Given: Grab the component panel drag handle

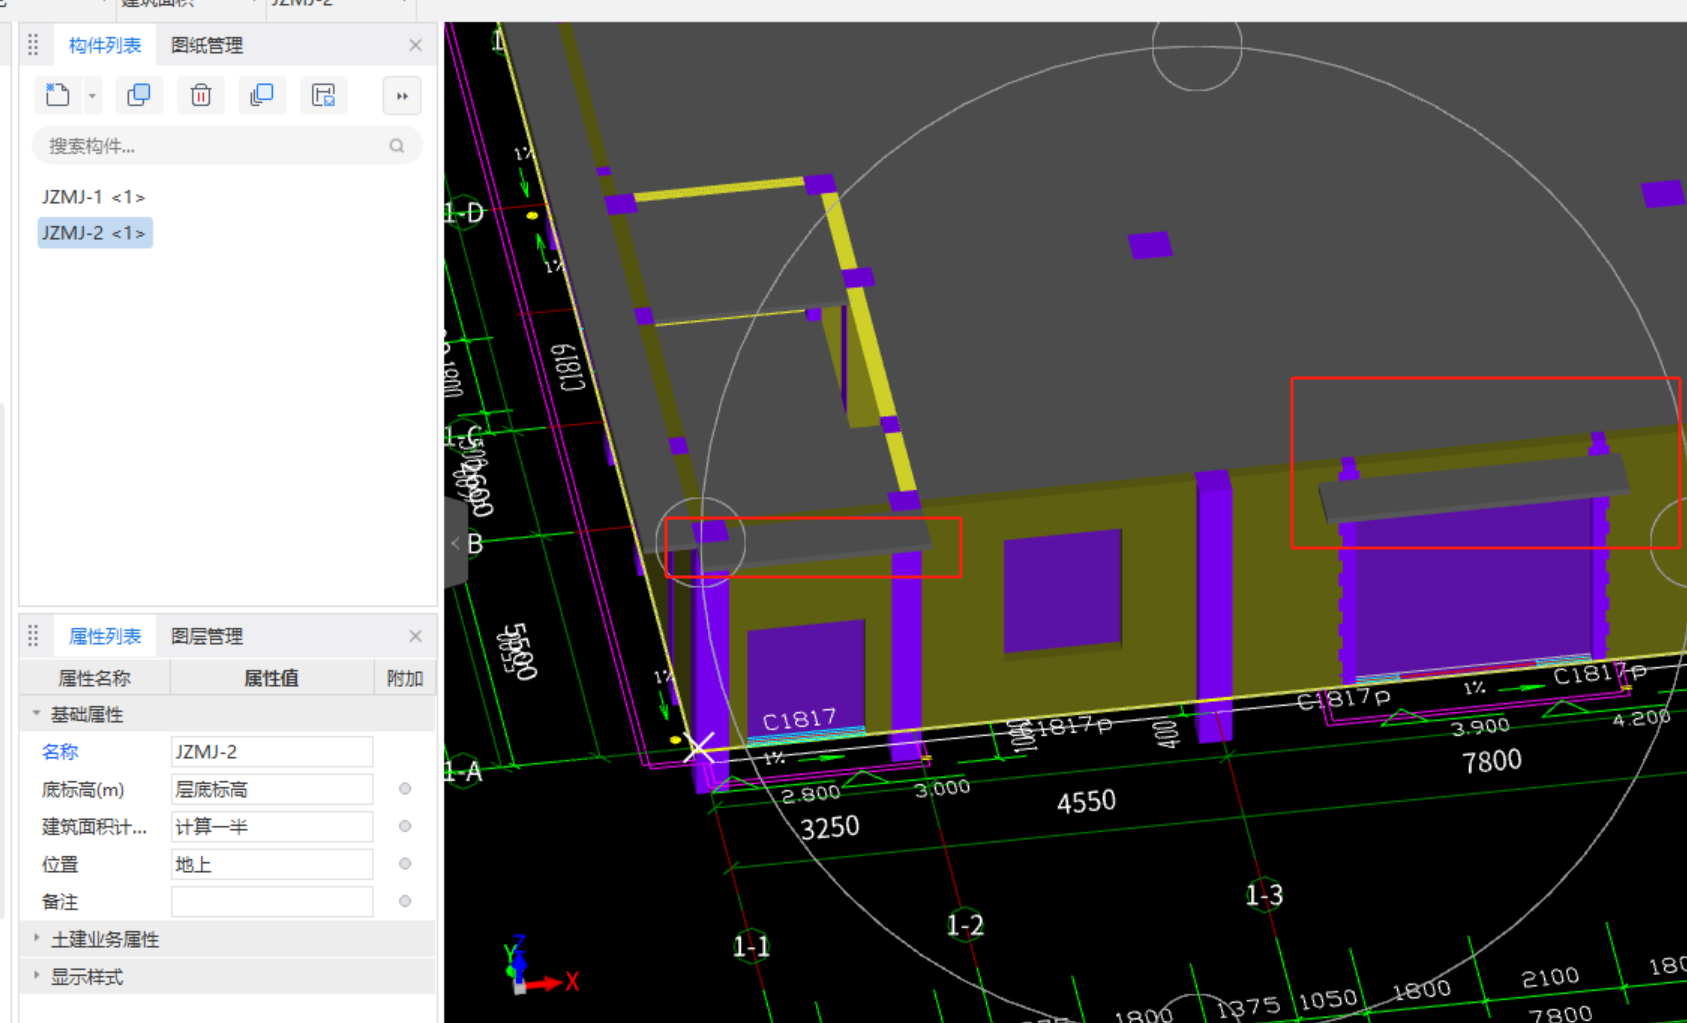Looking at the screenshot, I should [33, 45].
